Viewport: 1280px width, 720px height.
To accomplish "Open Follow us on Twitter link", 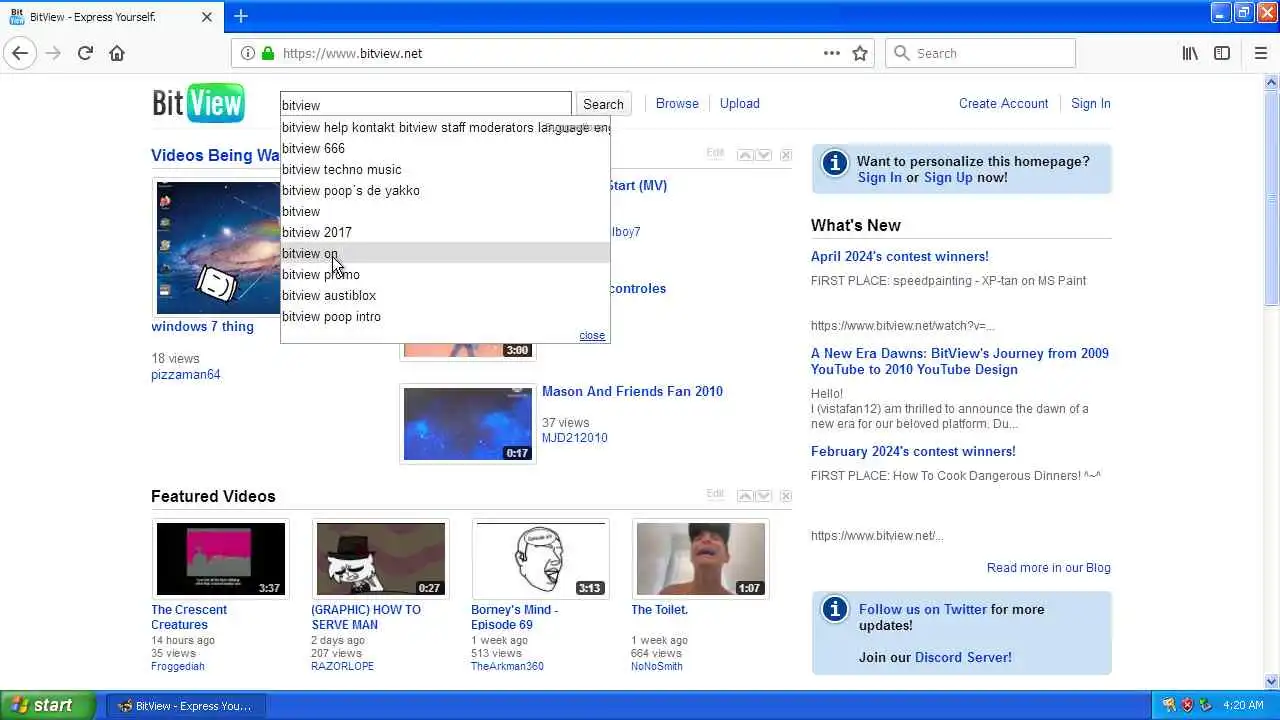I will [923, 609].
